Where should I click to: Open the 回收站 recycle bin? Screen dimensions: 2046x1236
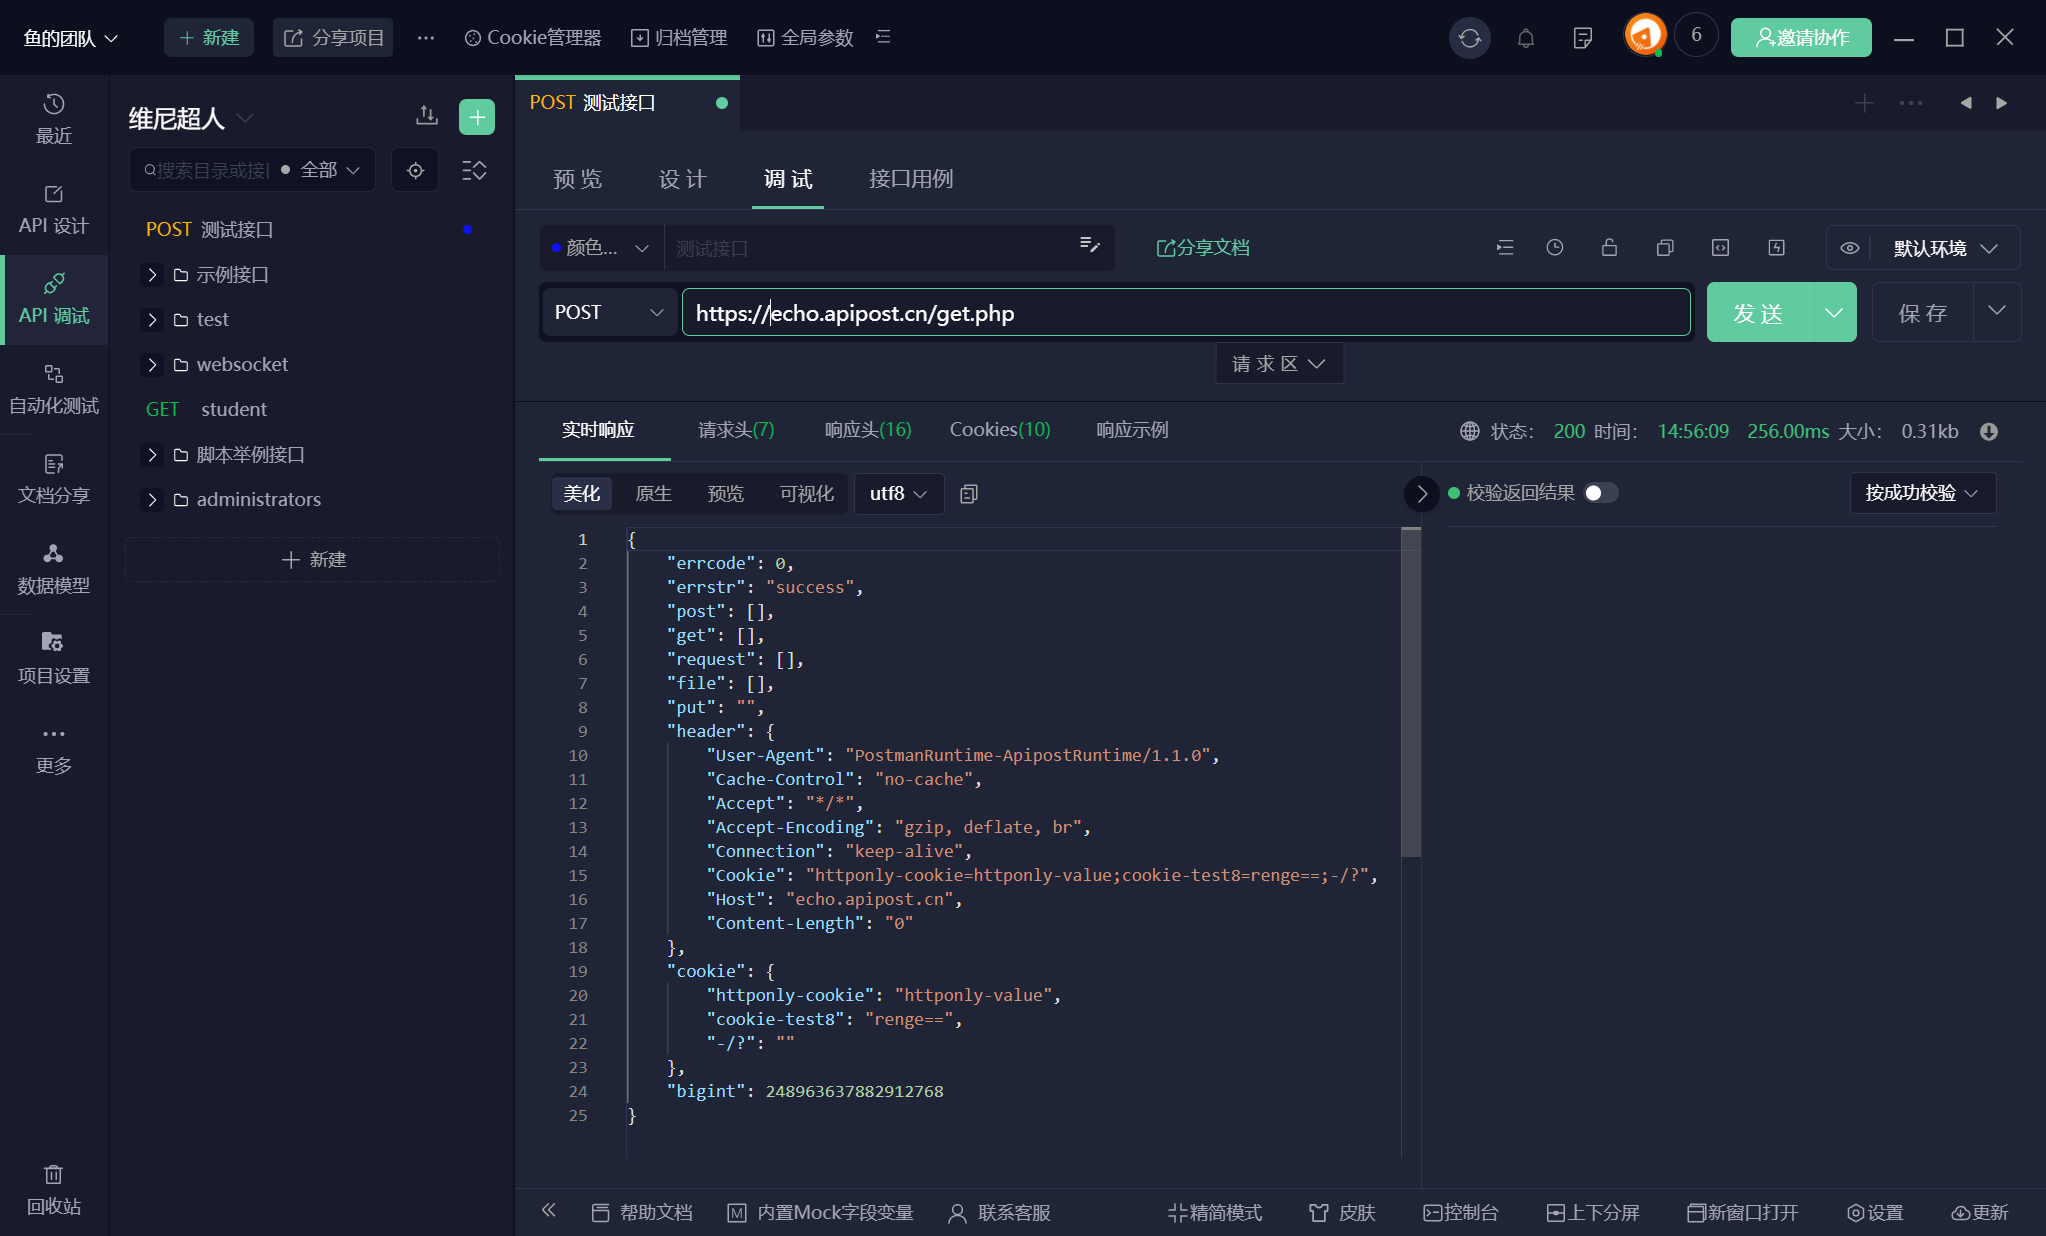pyautogui.click(x=54, y=1190)
